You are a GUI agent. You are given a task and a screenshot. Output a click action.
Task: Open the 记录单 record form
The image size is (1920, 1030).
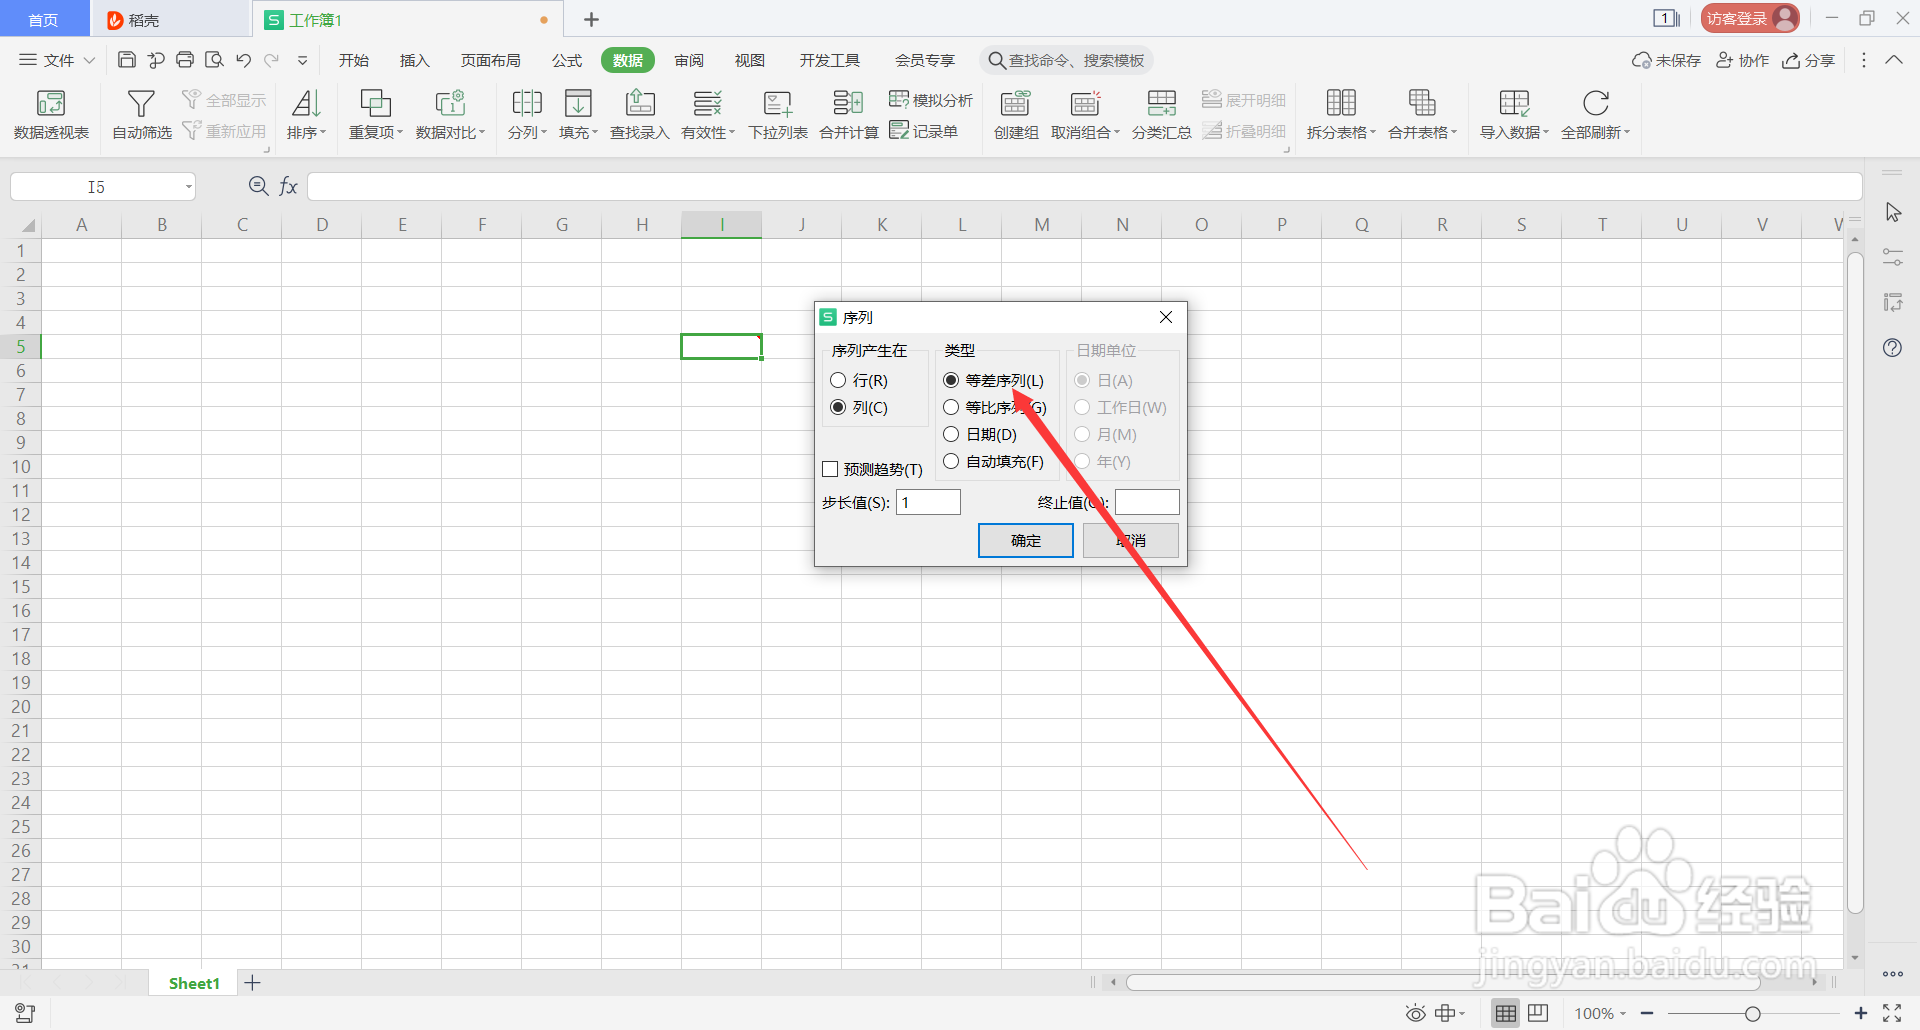tap(924, 131)
